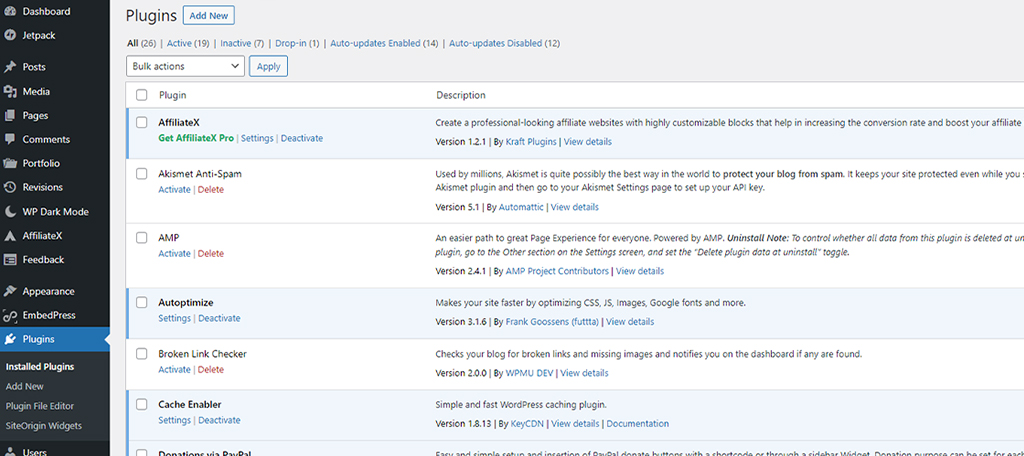Show Auto-updates Enabled (14) plugins
The width and height of the screenshot is (1024, 456).
384,43
